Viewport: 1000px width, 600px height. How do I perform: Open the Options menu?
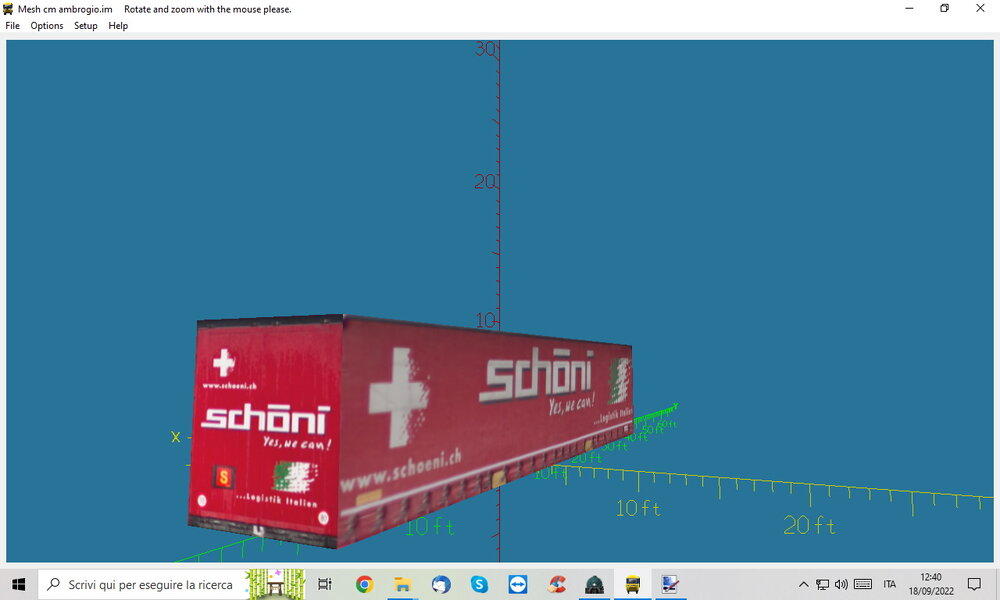[x=47, y=26]
